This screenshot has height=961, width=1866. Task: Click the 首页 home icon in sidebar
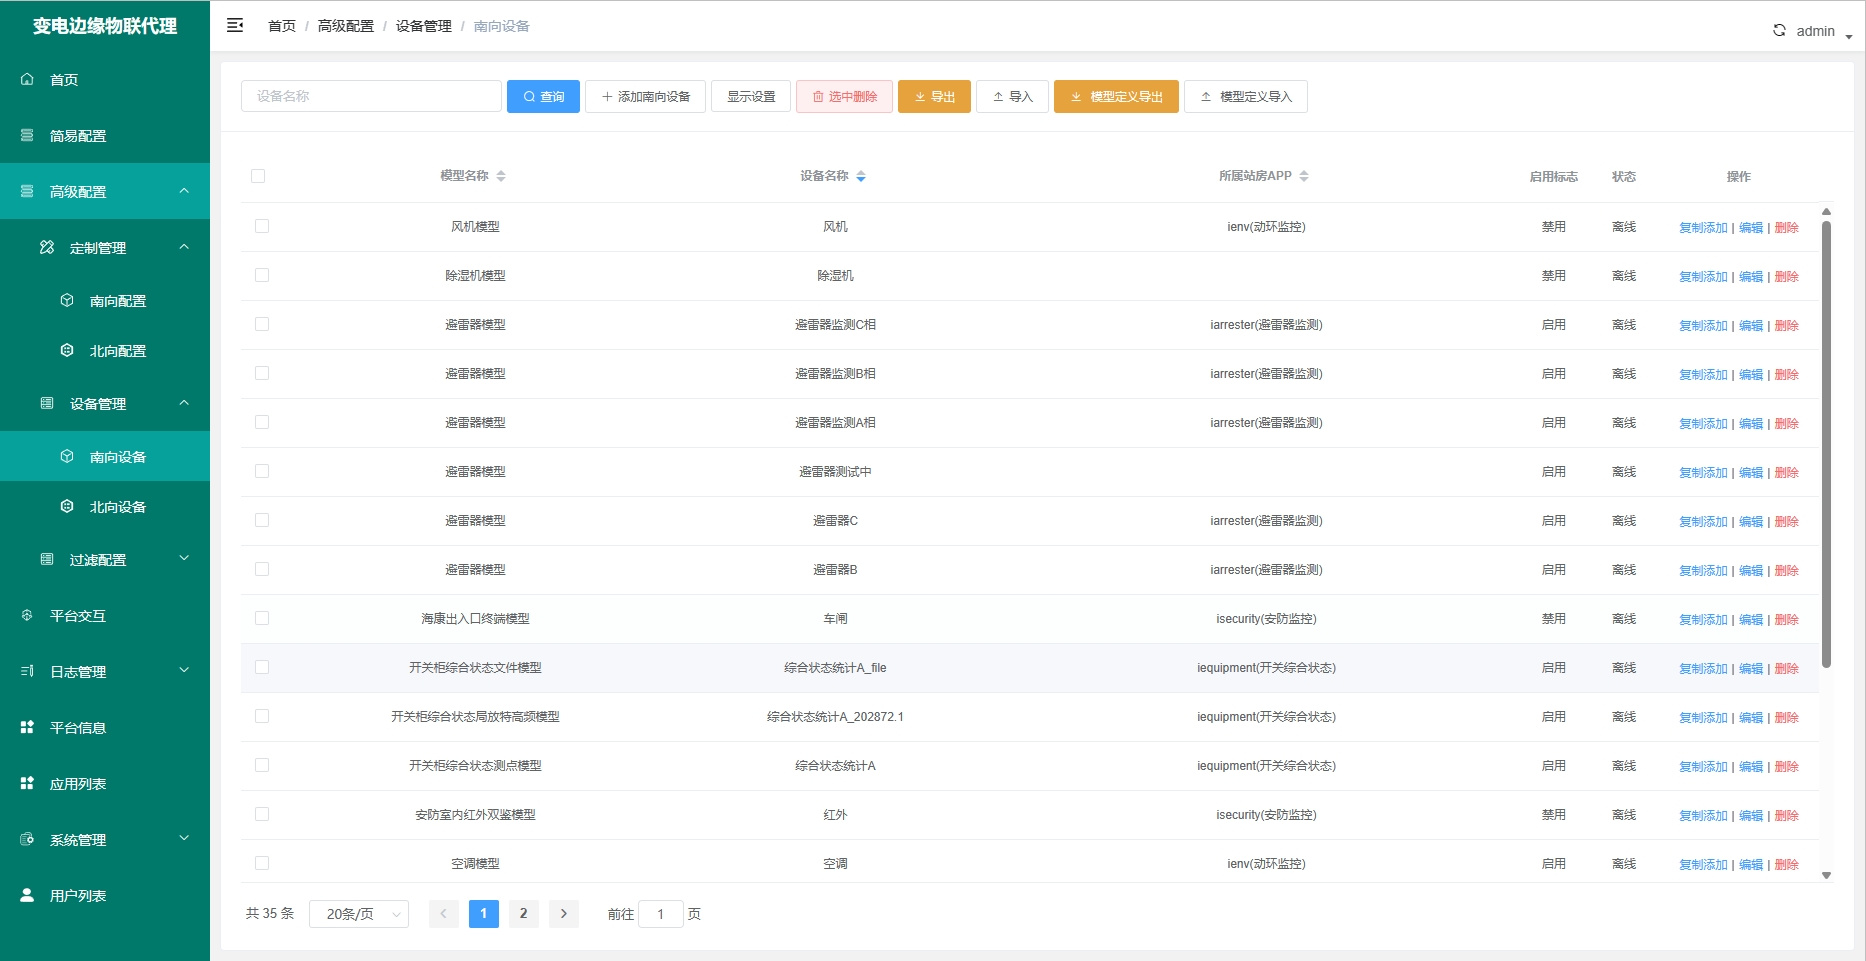coord(27,79)
